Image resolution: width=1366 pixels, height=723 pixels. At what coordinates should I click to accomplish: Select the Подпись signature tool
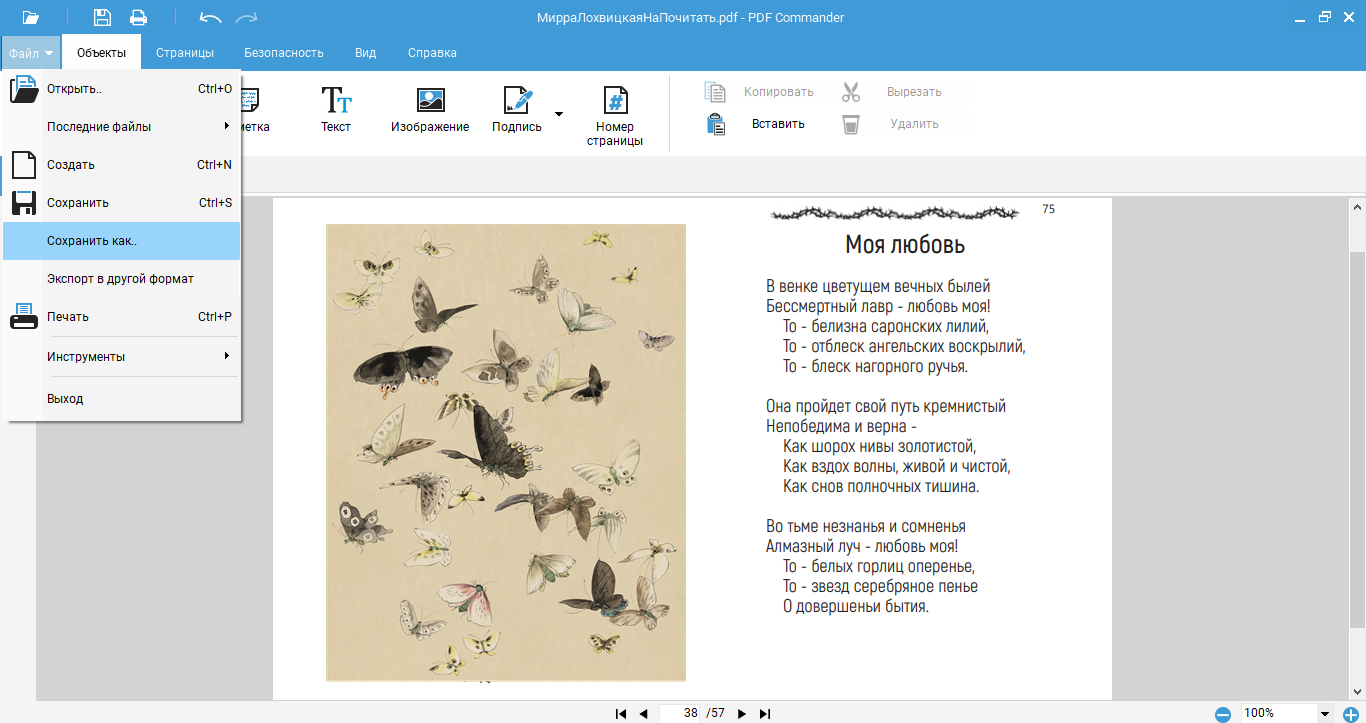click(517, 110)
